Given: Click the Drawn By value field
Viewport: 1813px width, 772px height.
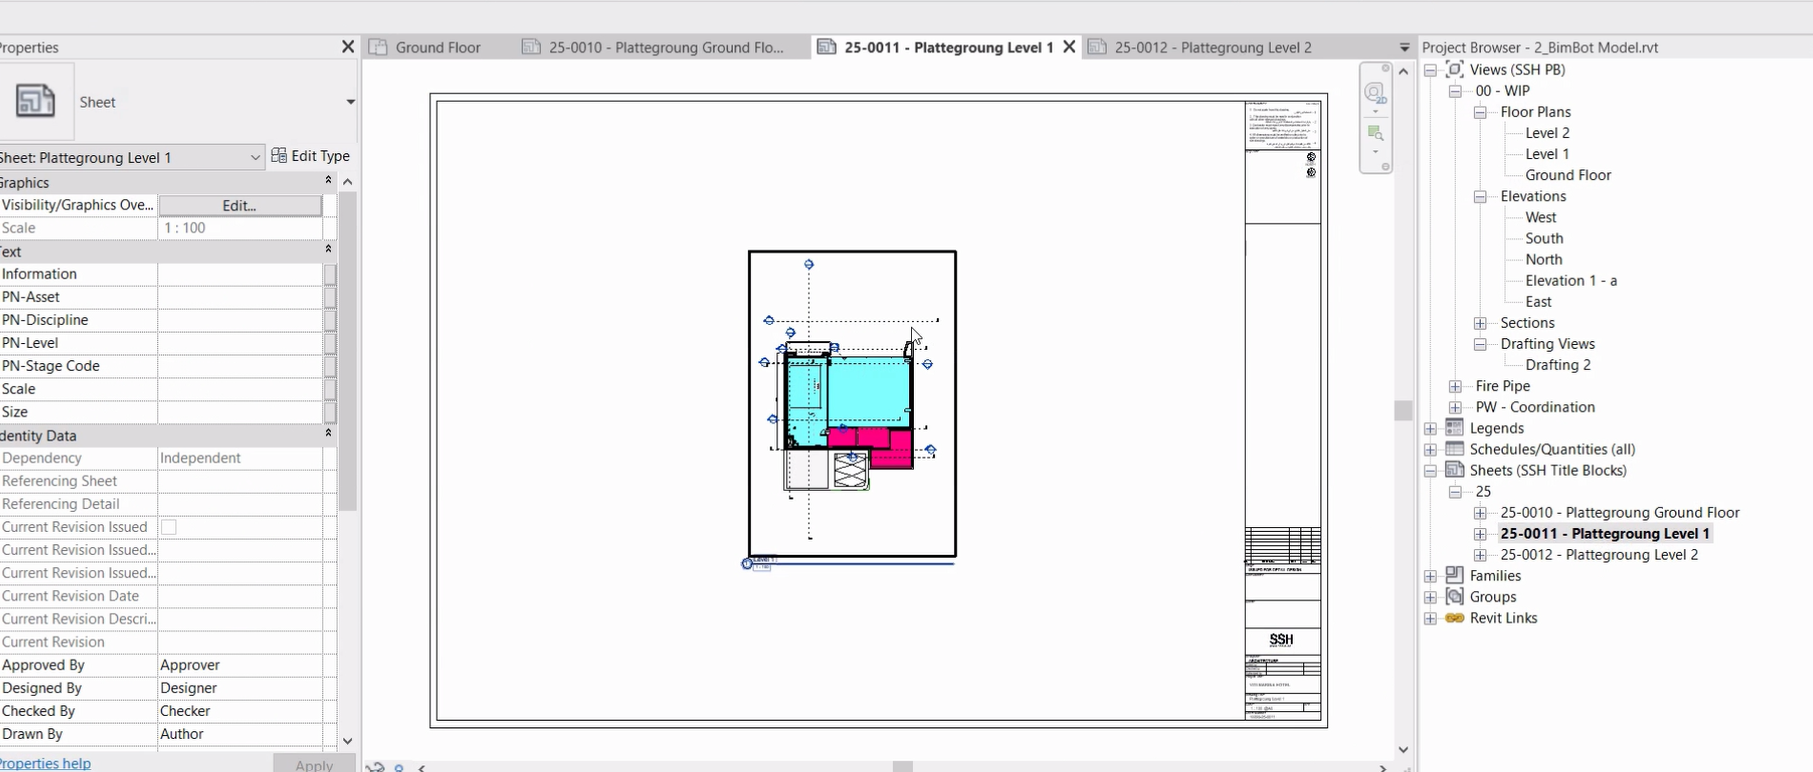Looking at the screenshot, I should pos(240,734).
